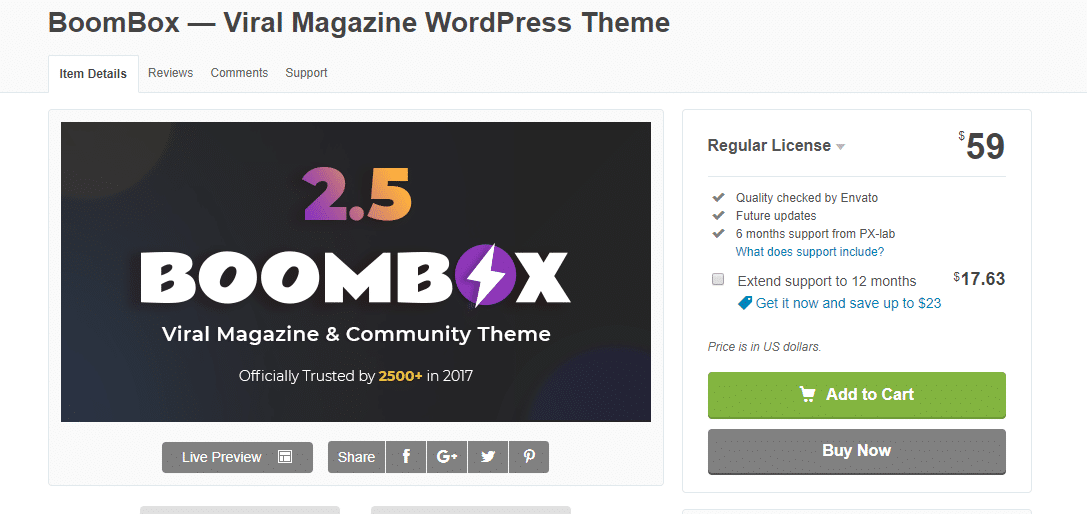The width and height of the screenshot is (1087, 514).
Task: Open the Regular License dropdown
Action: pyautogui.click(x=776, y=146)
